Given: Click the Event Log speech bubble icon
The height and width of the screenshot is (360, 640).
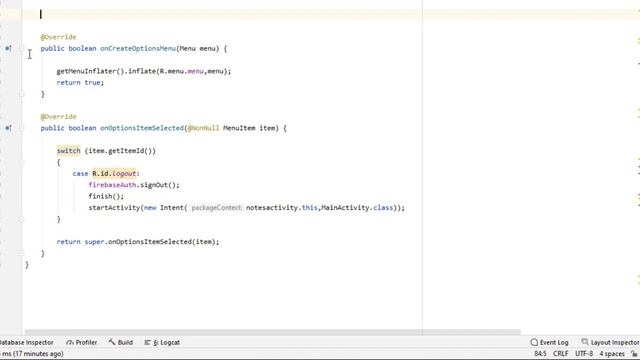Looking at the screenshot, I should click(534, 342).
